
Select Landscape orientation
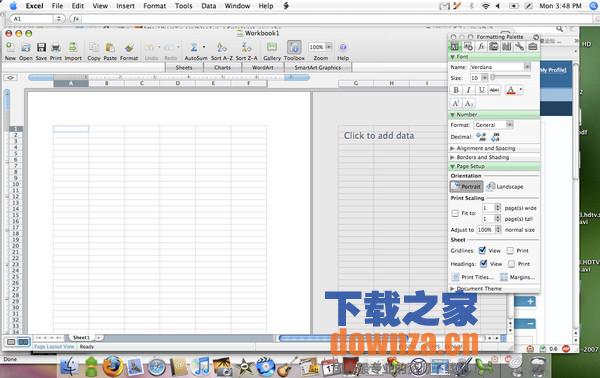505,186
